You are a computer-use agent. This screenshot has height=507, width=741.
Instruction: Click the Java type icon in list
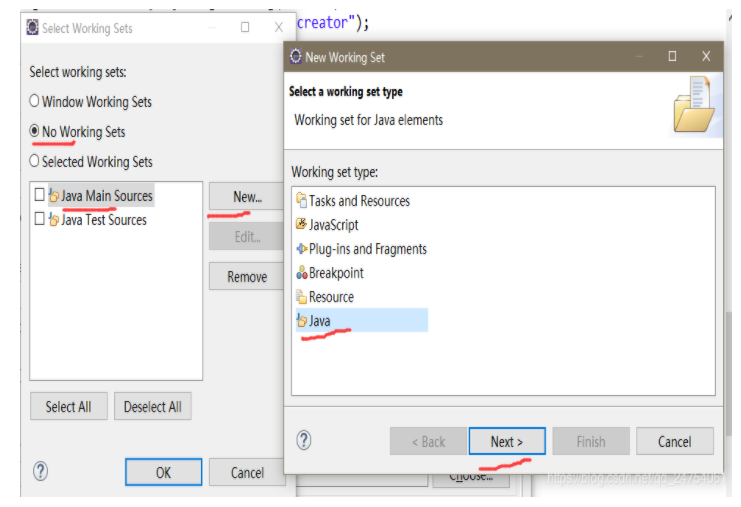(302, 320)
